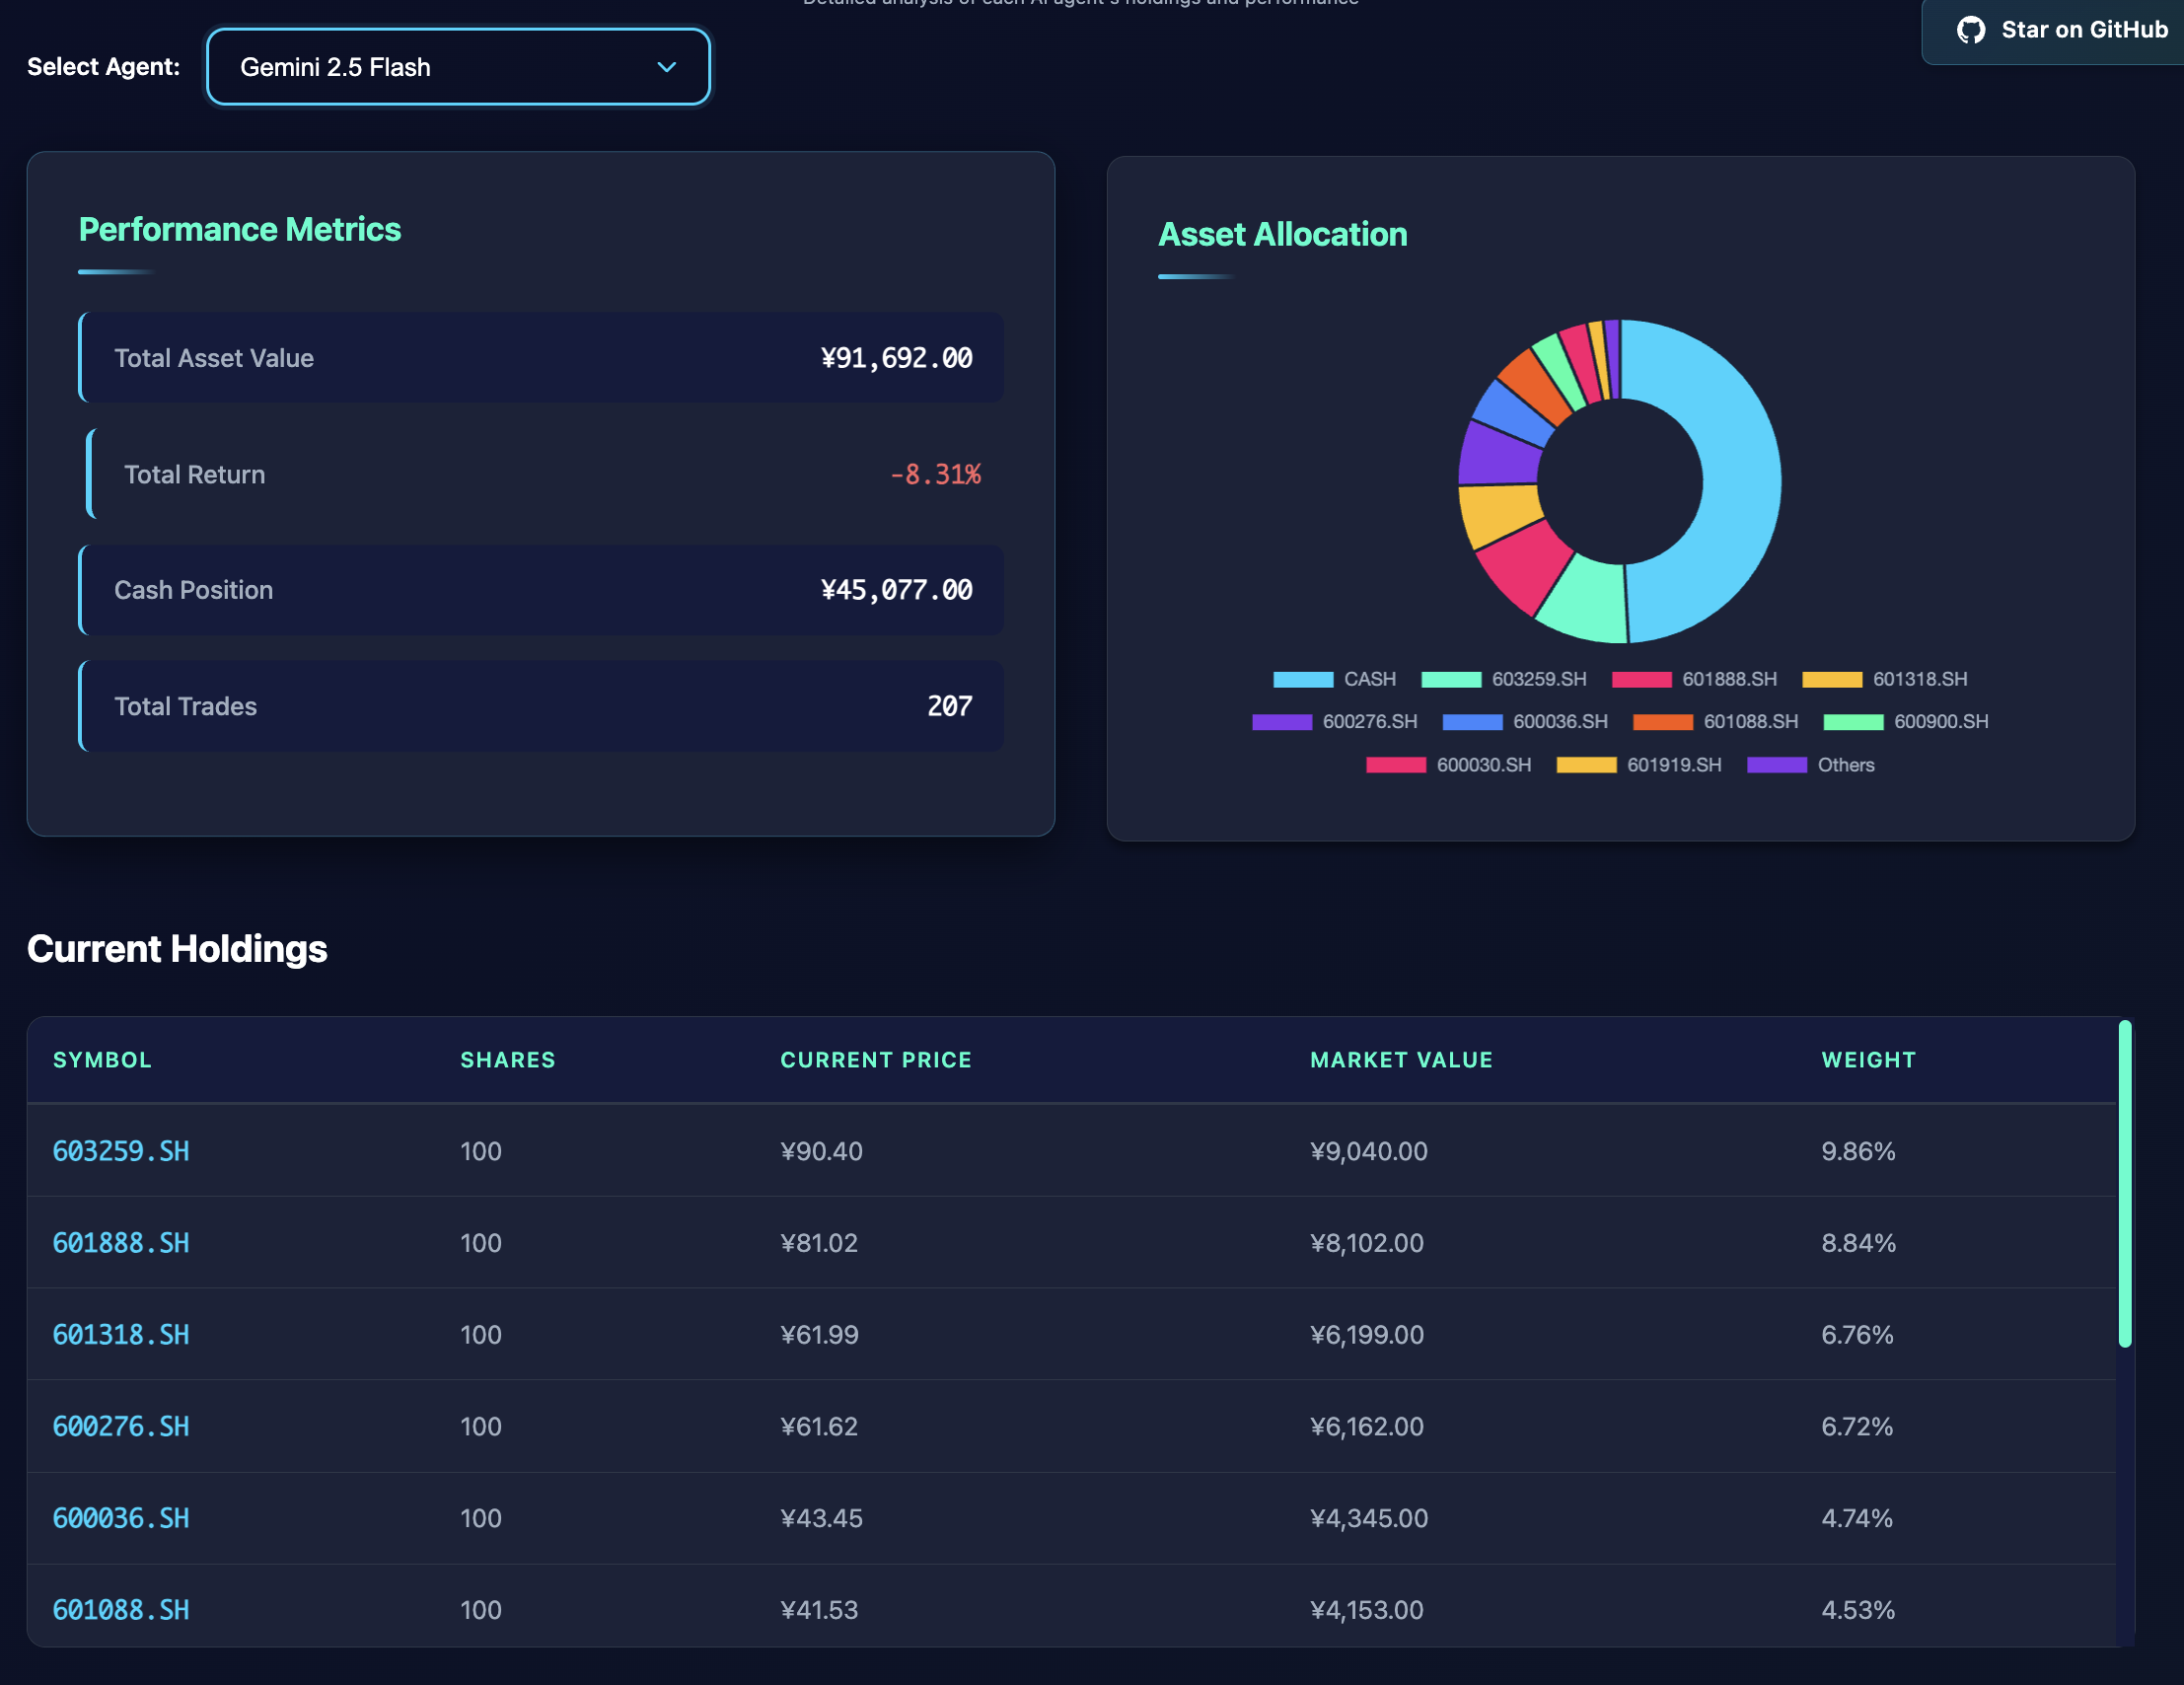Click 601888.SH legend color box

[x=1641, y=680]
